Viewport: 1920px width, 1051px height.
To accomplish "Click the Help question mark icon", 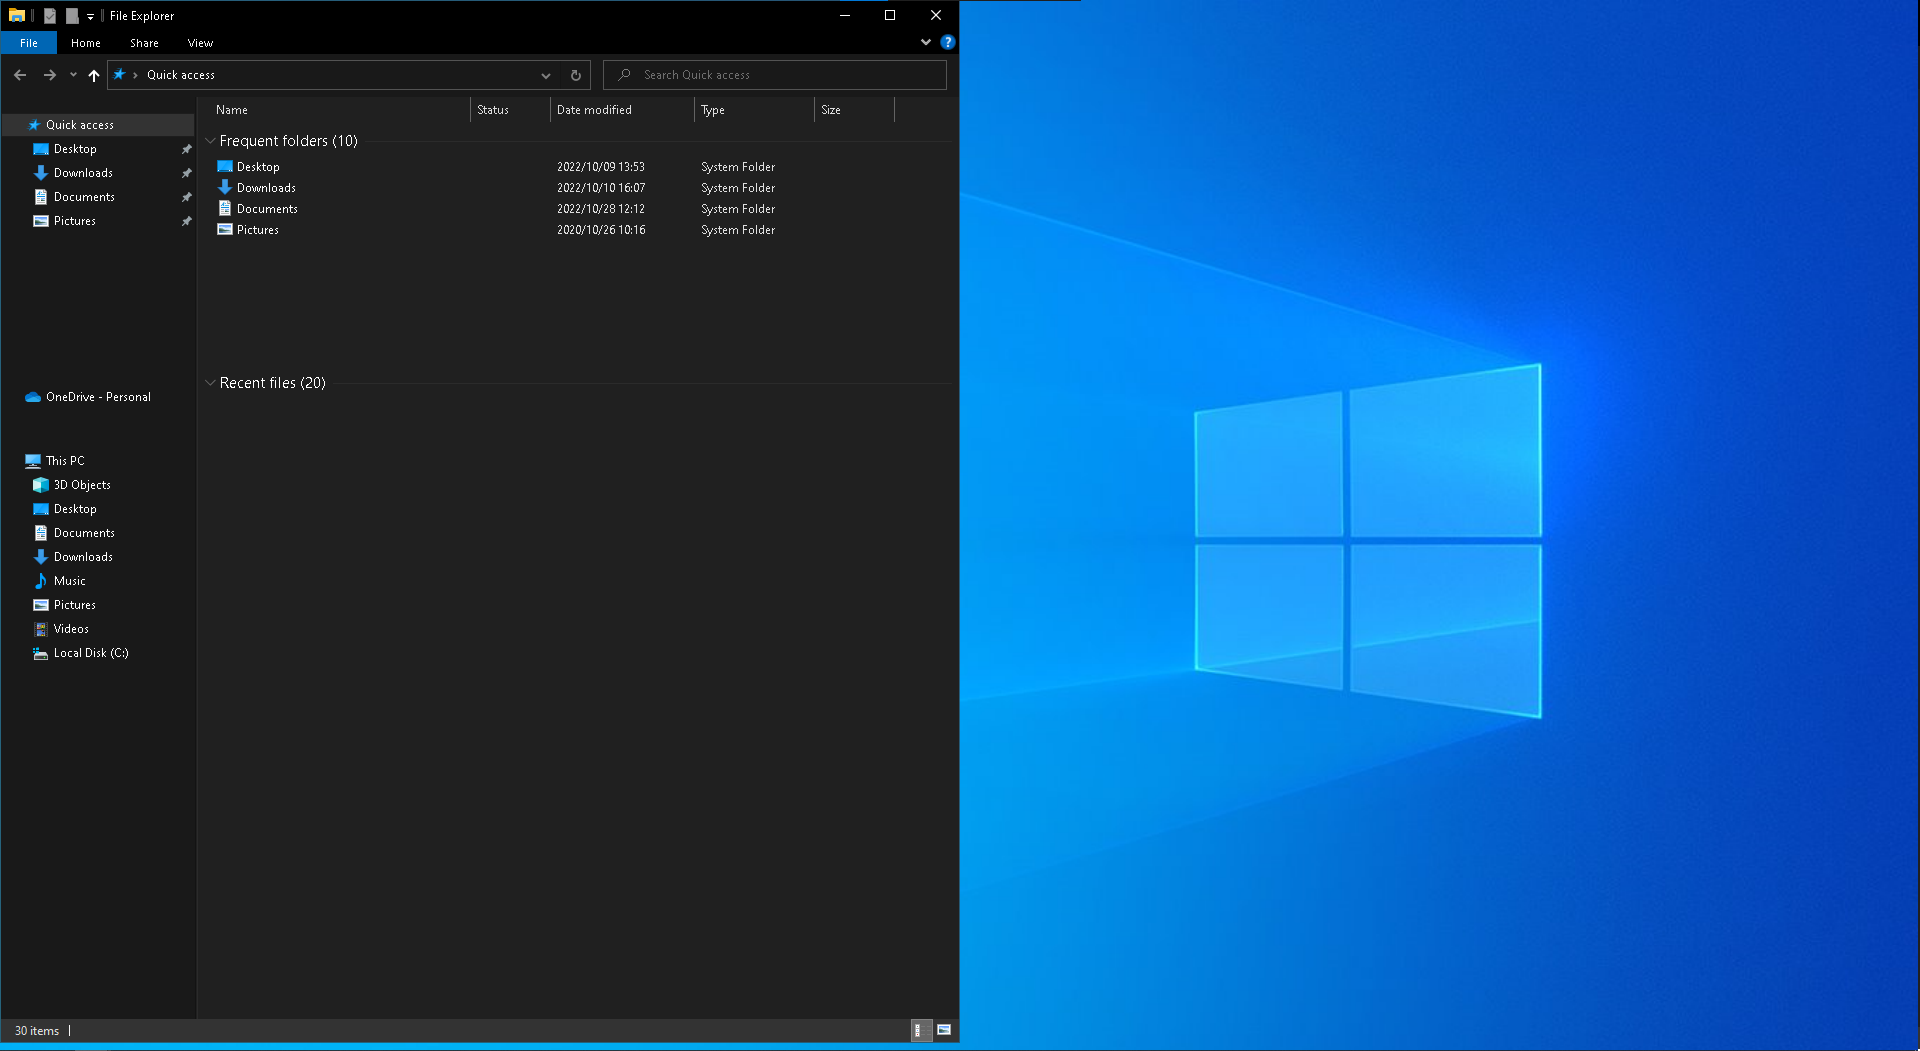I will point(948,42).
